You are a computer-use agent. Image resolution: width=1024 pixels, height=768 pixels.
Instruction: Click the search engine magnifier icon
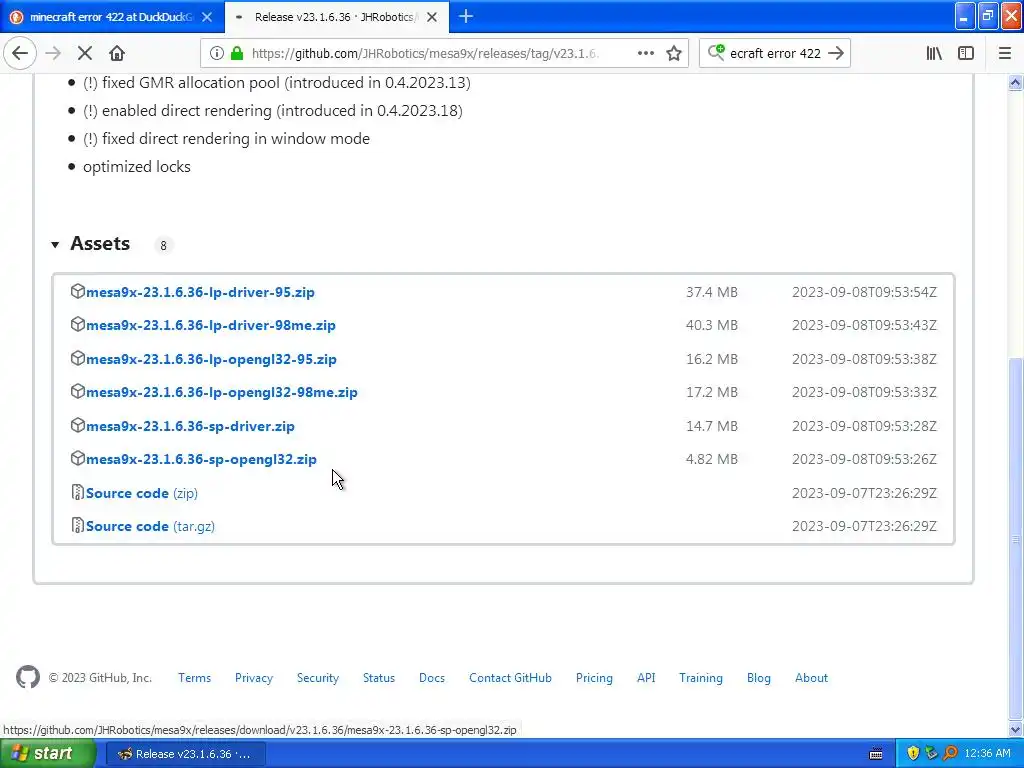[716, 52]
